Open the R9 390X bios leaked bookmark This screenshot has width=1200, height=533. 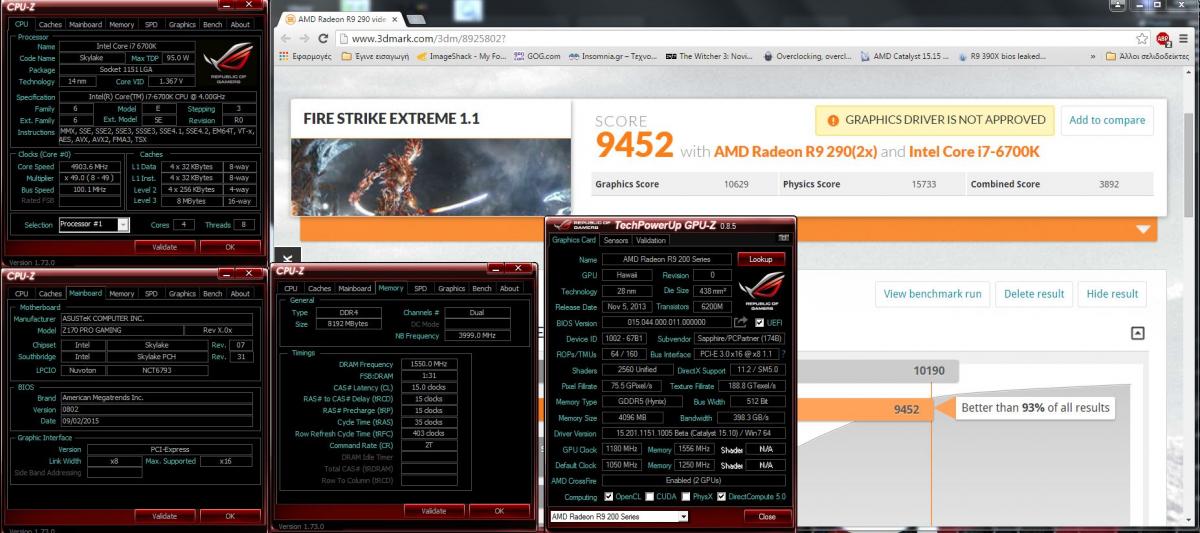pyautogui.click(x=1004, y=56)
